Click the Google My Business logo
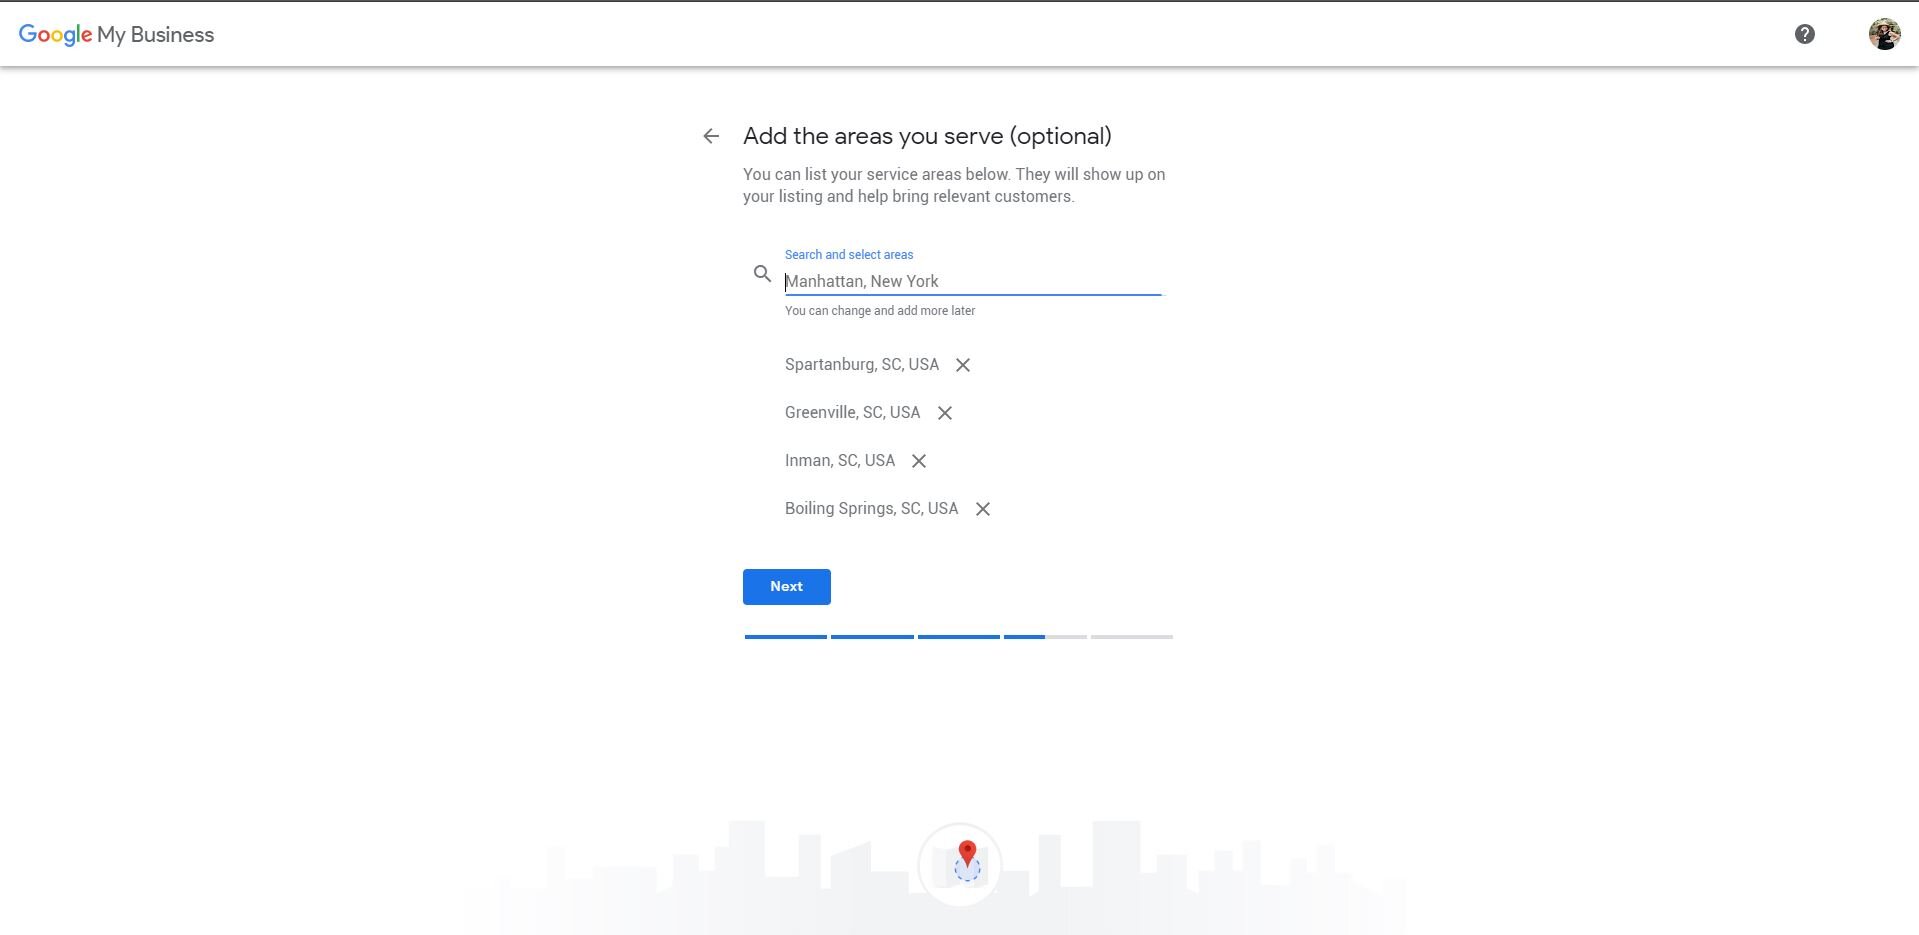Viewport: 1919px width, 935px height. coord(116,35)
